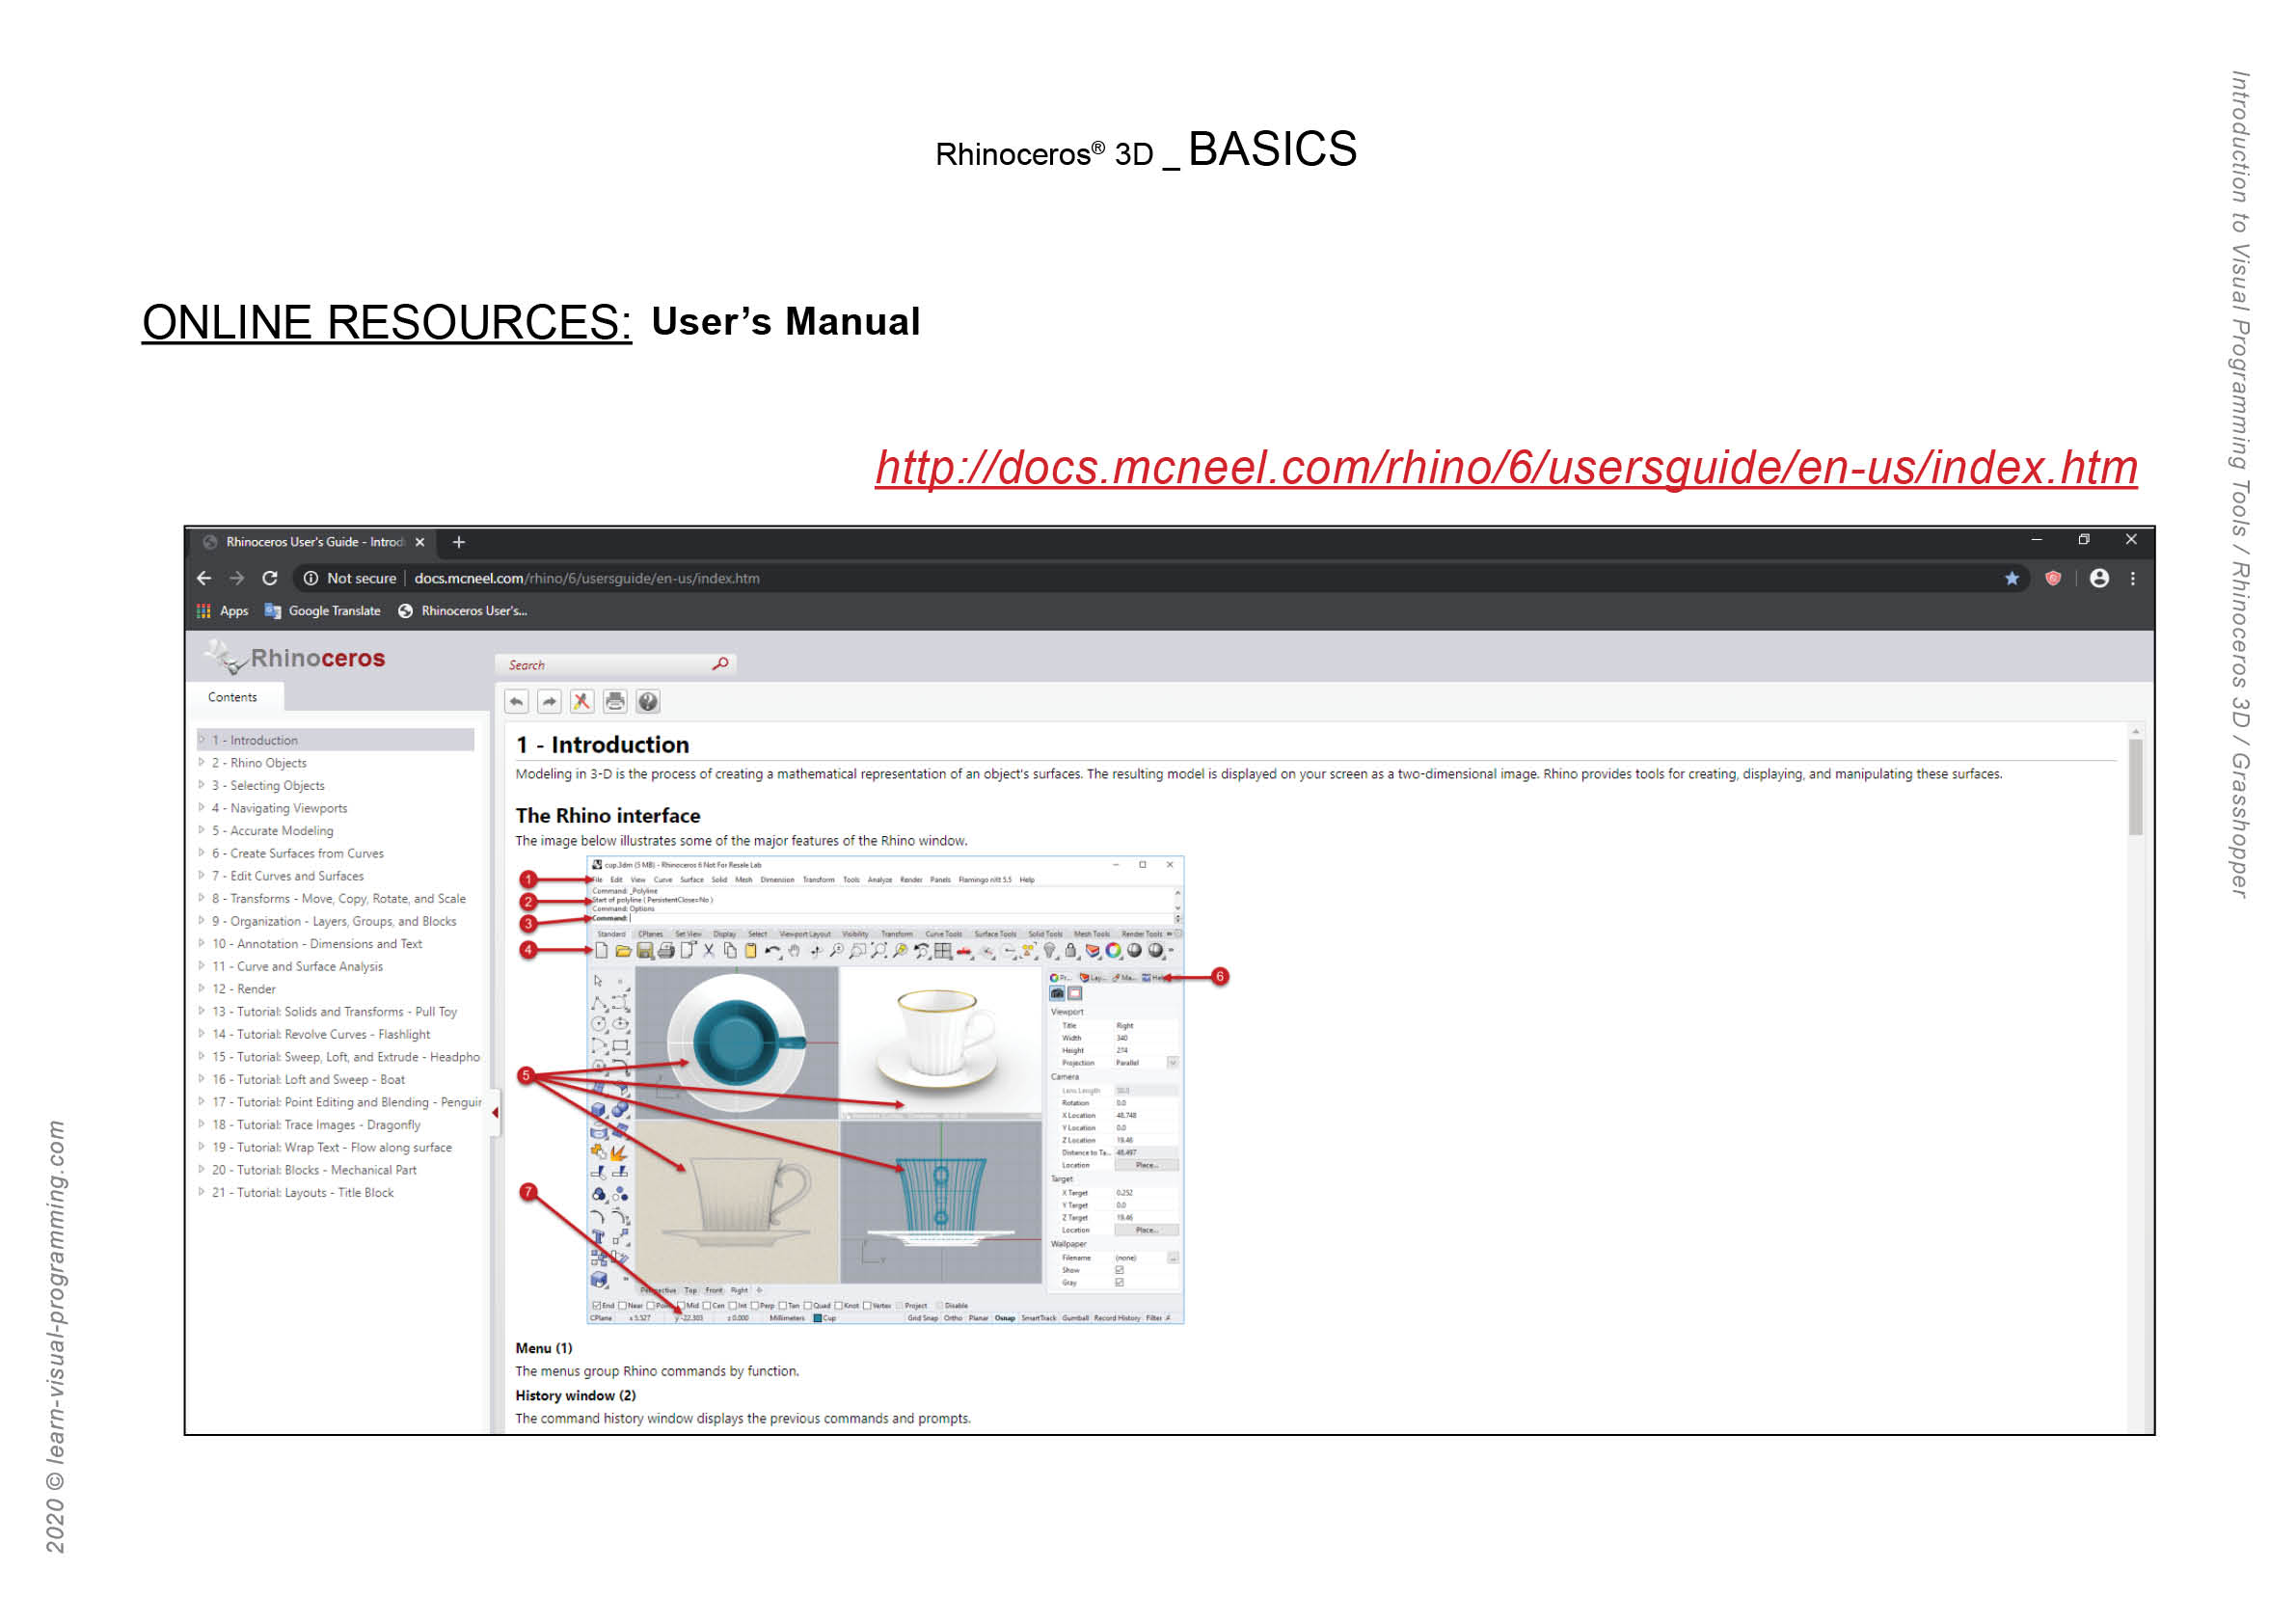
Task: Open the docs.mcneel.com usersguide link in red
Action: [1504, 466]
